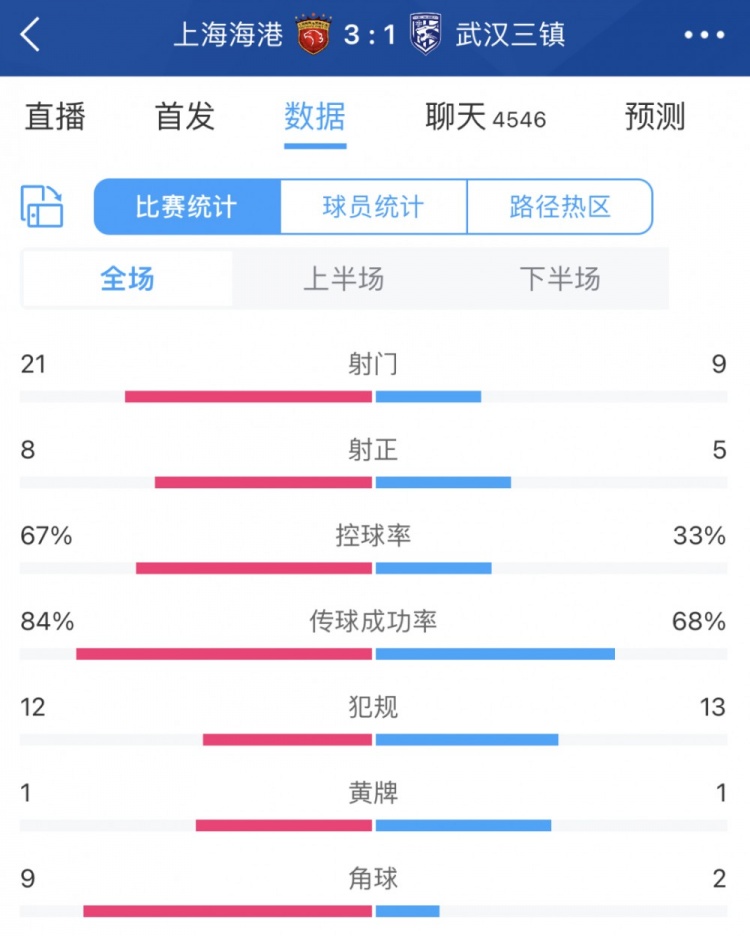
Task: Switch to 球员统计 segment
Action: click(373, 207)
